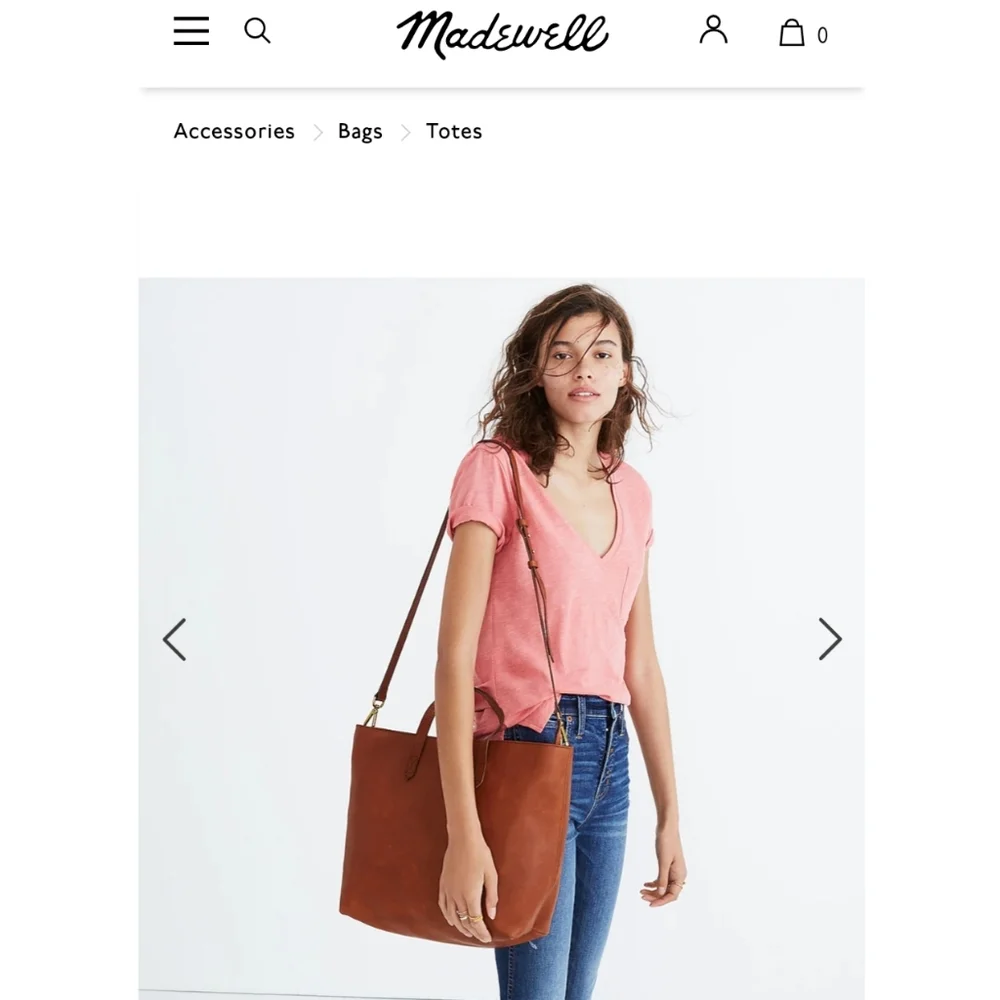Click the brown leather tote in photo
The image size is (1000, 1000).
(x=455, y=835)
